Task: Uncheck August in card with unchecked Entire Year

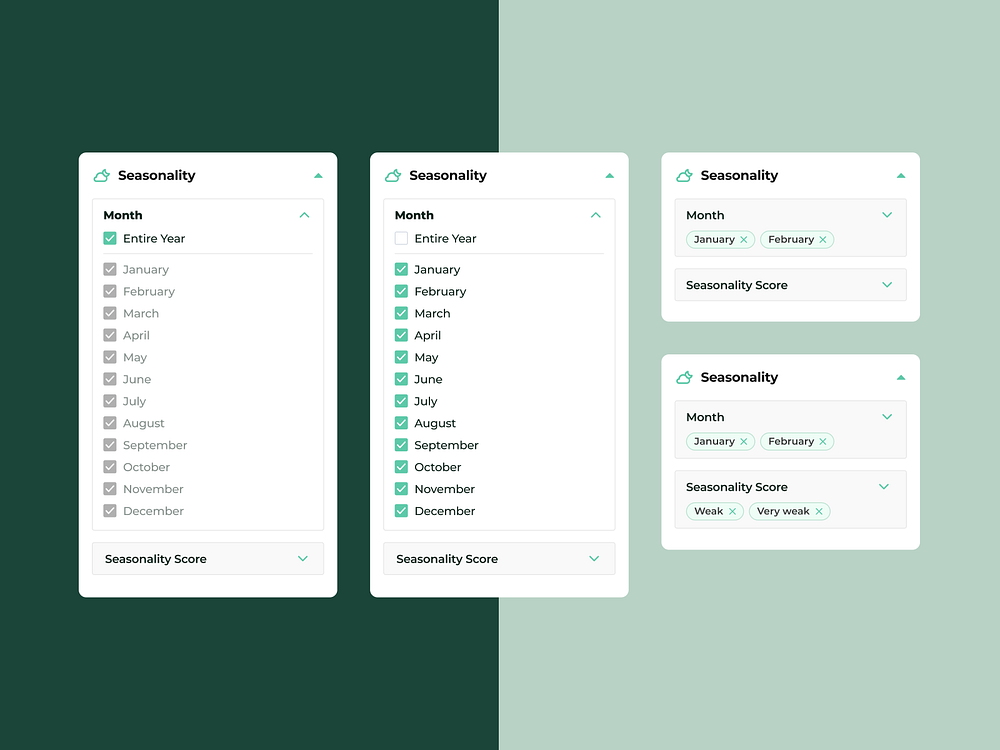Action: pyautogui.click(x=401, y=423)
